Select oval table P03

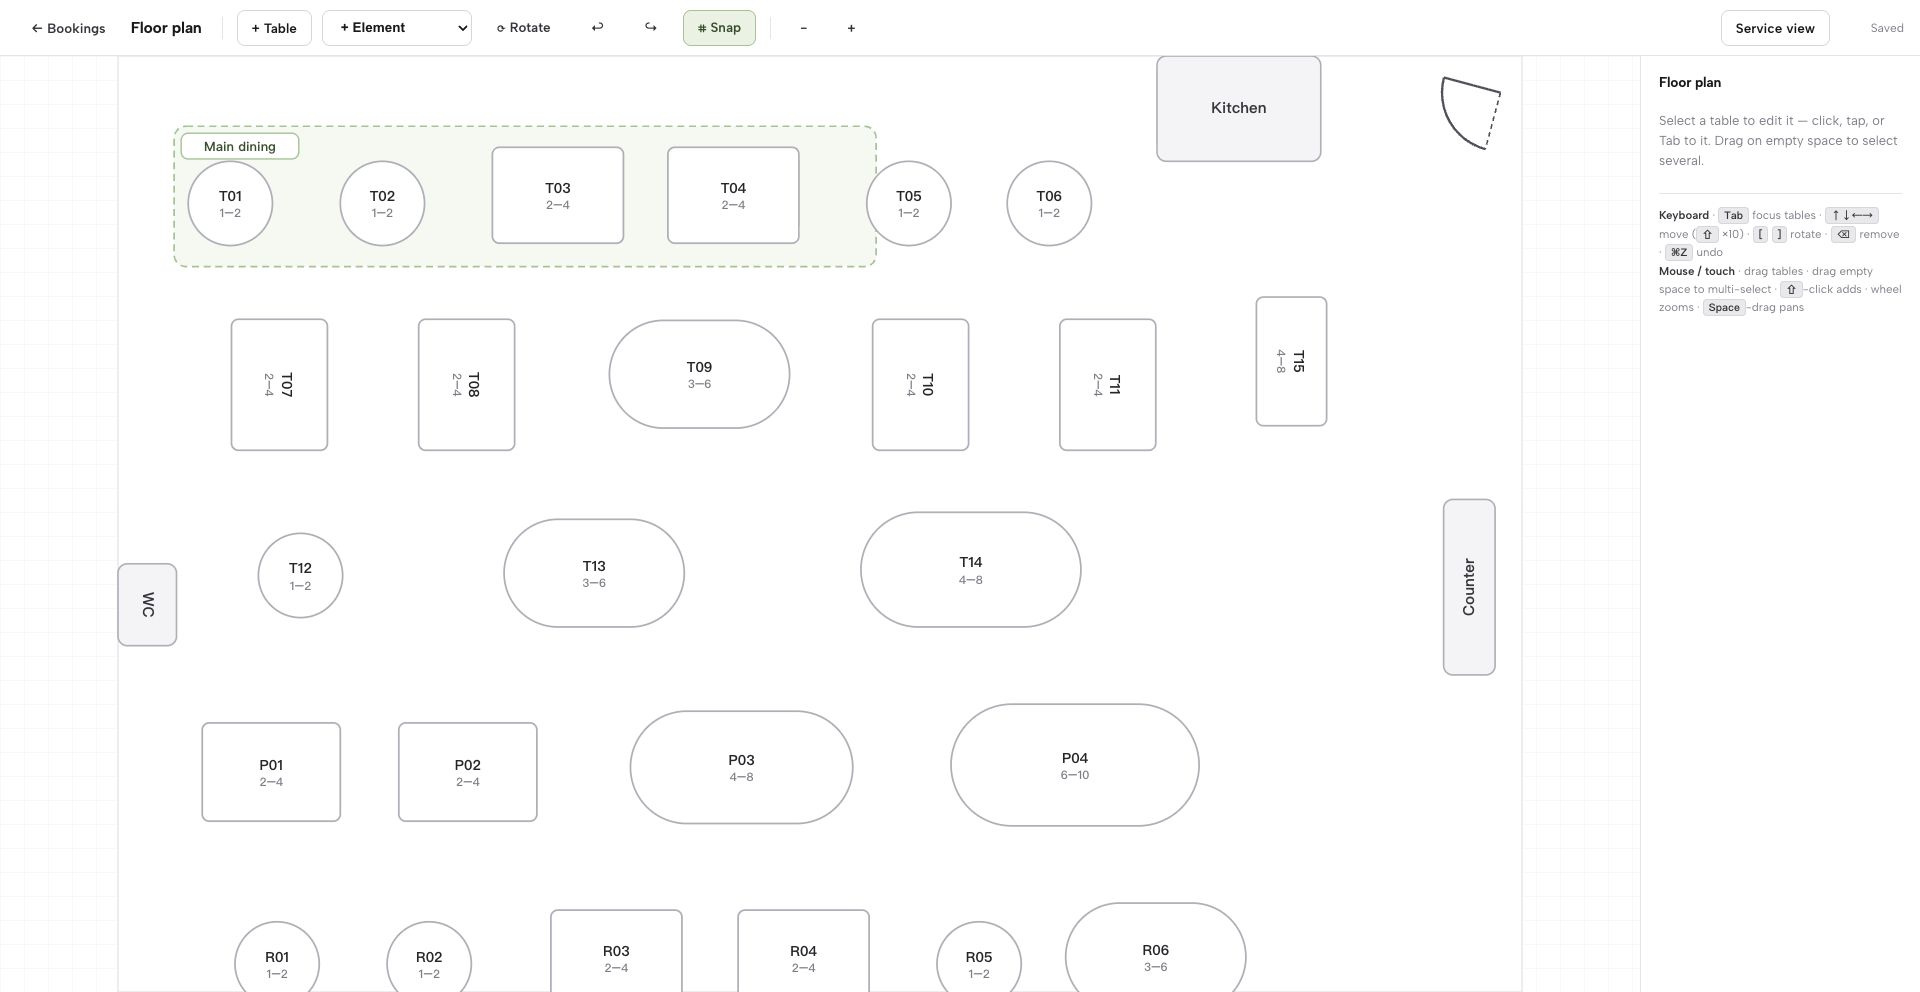click(741, 767)
